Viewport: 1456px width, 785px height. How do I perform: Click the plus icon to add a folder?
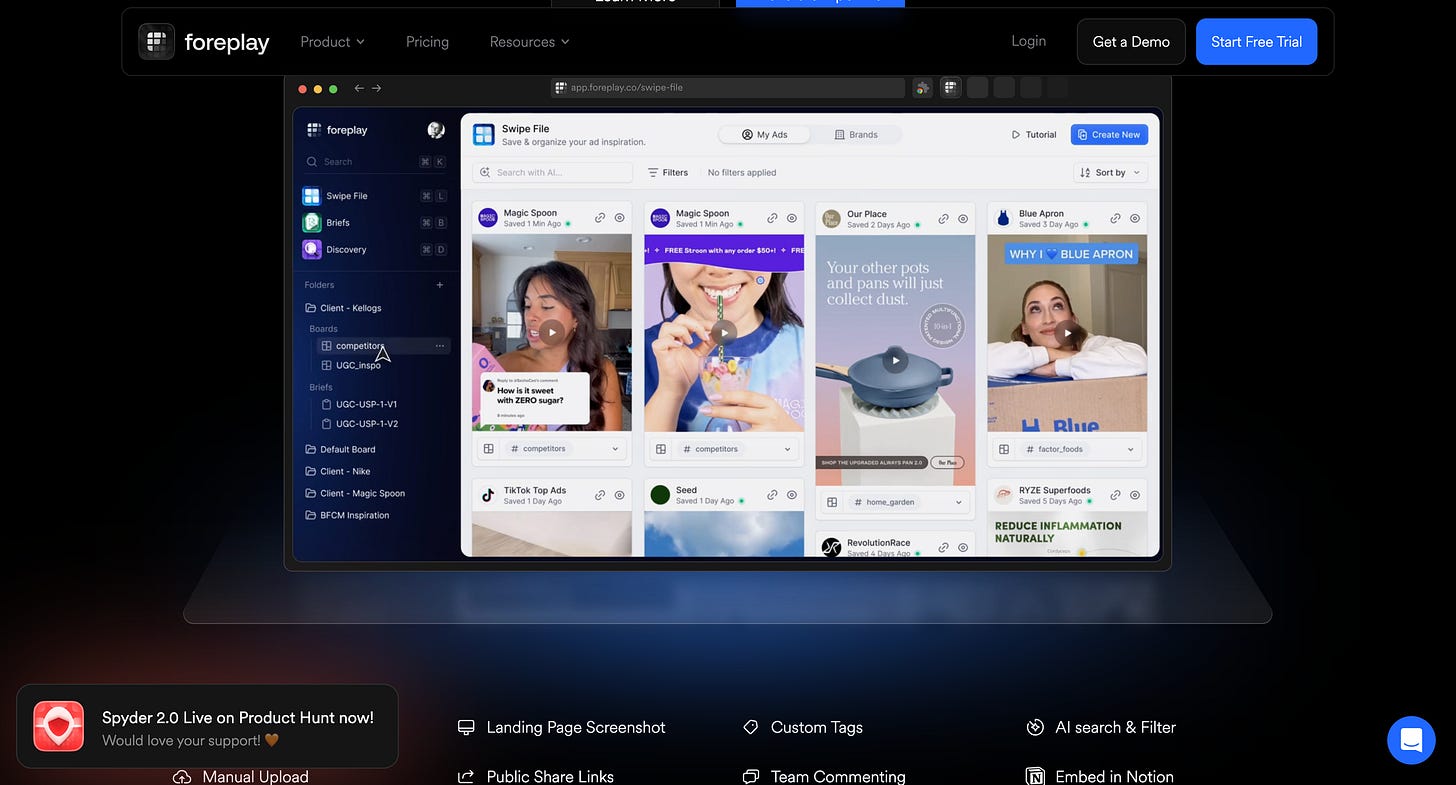(440, 285)
